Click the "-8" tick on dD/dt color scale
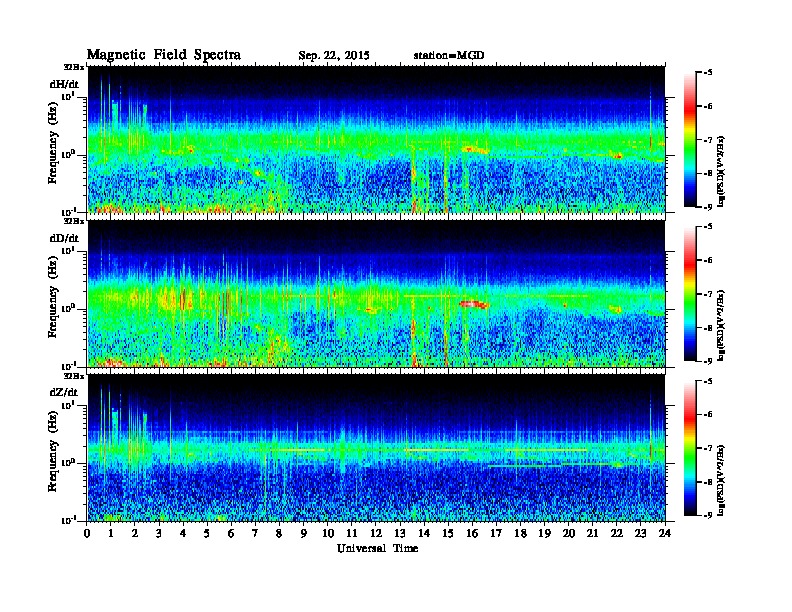Image resolution: width=792 pixels, height=612 pixels. point(708,327)
